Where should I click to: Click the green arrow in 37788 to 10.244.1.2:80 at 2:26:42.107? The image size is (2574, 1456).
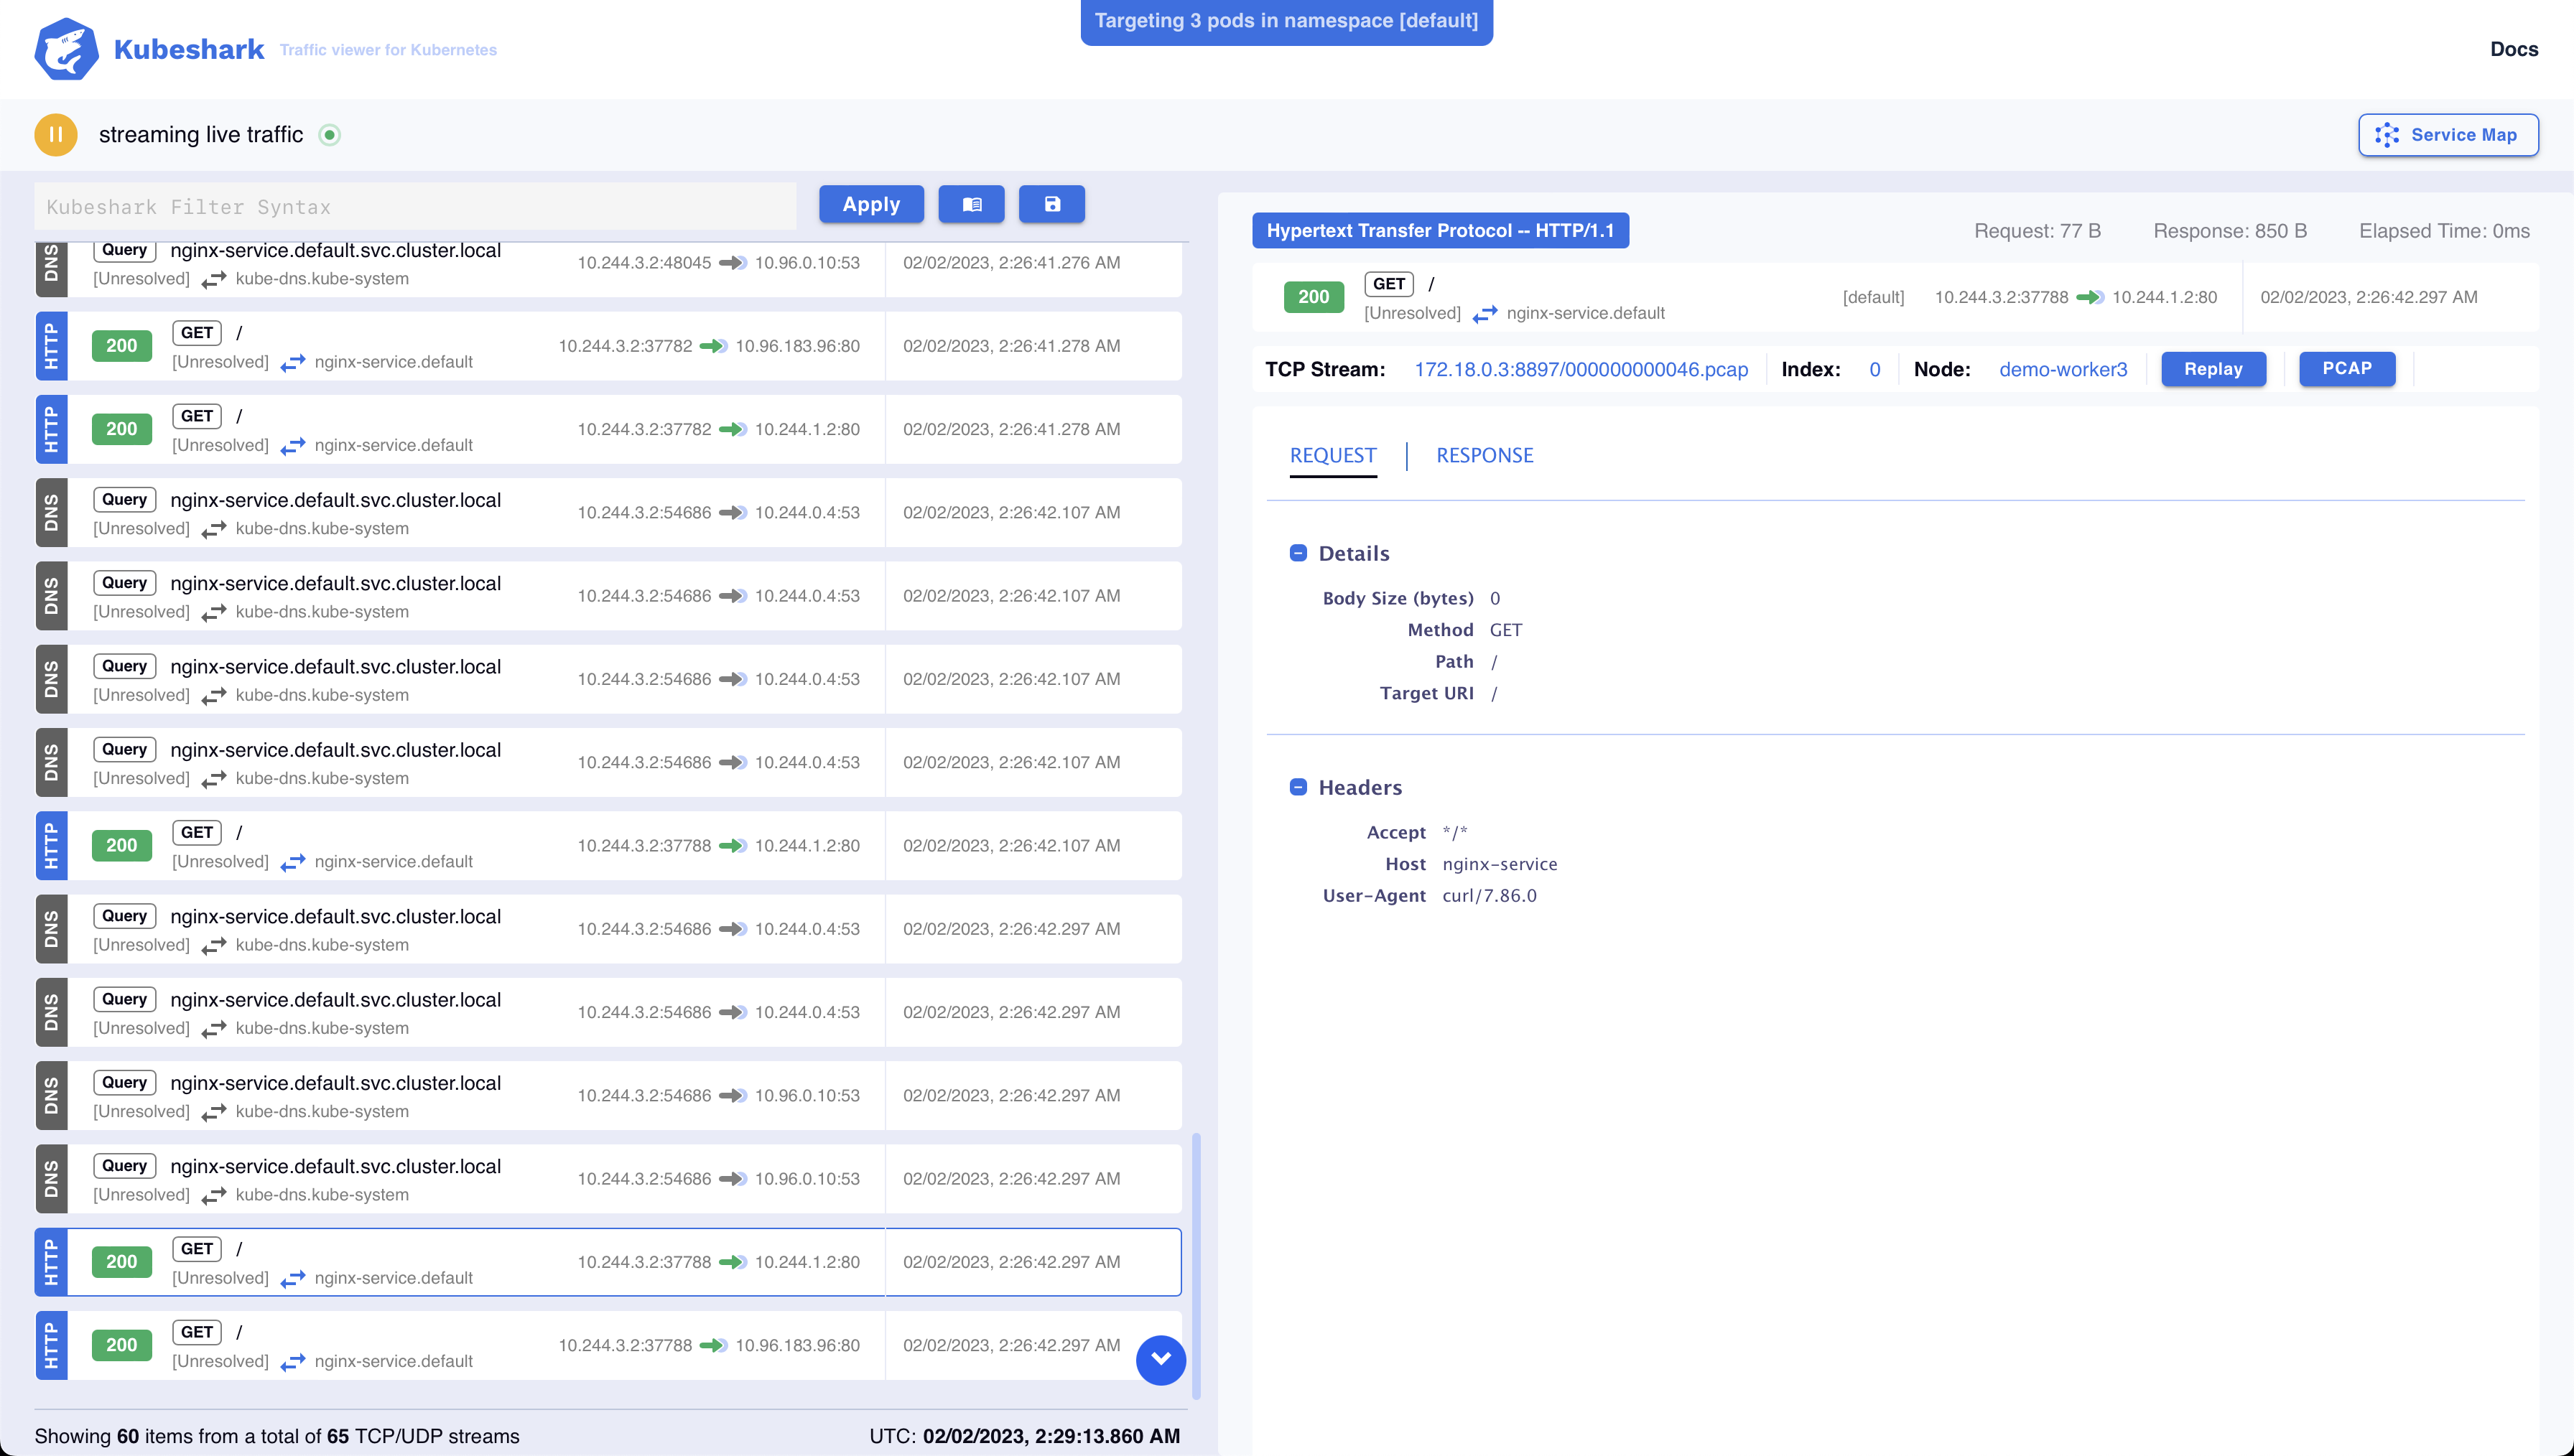(x=733, y=846)
